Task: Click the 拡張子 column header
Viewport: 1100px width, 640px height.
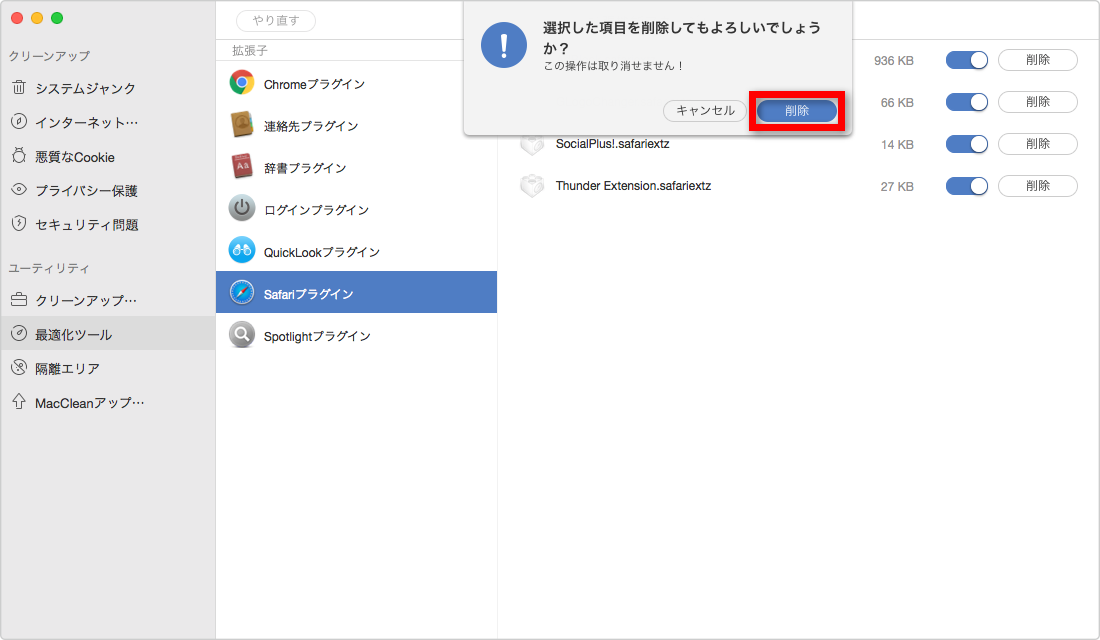Action: click(250, 51)
